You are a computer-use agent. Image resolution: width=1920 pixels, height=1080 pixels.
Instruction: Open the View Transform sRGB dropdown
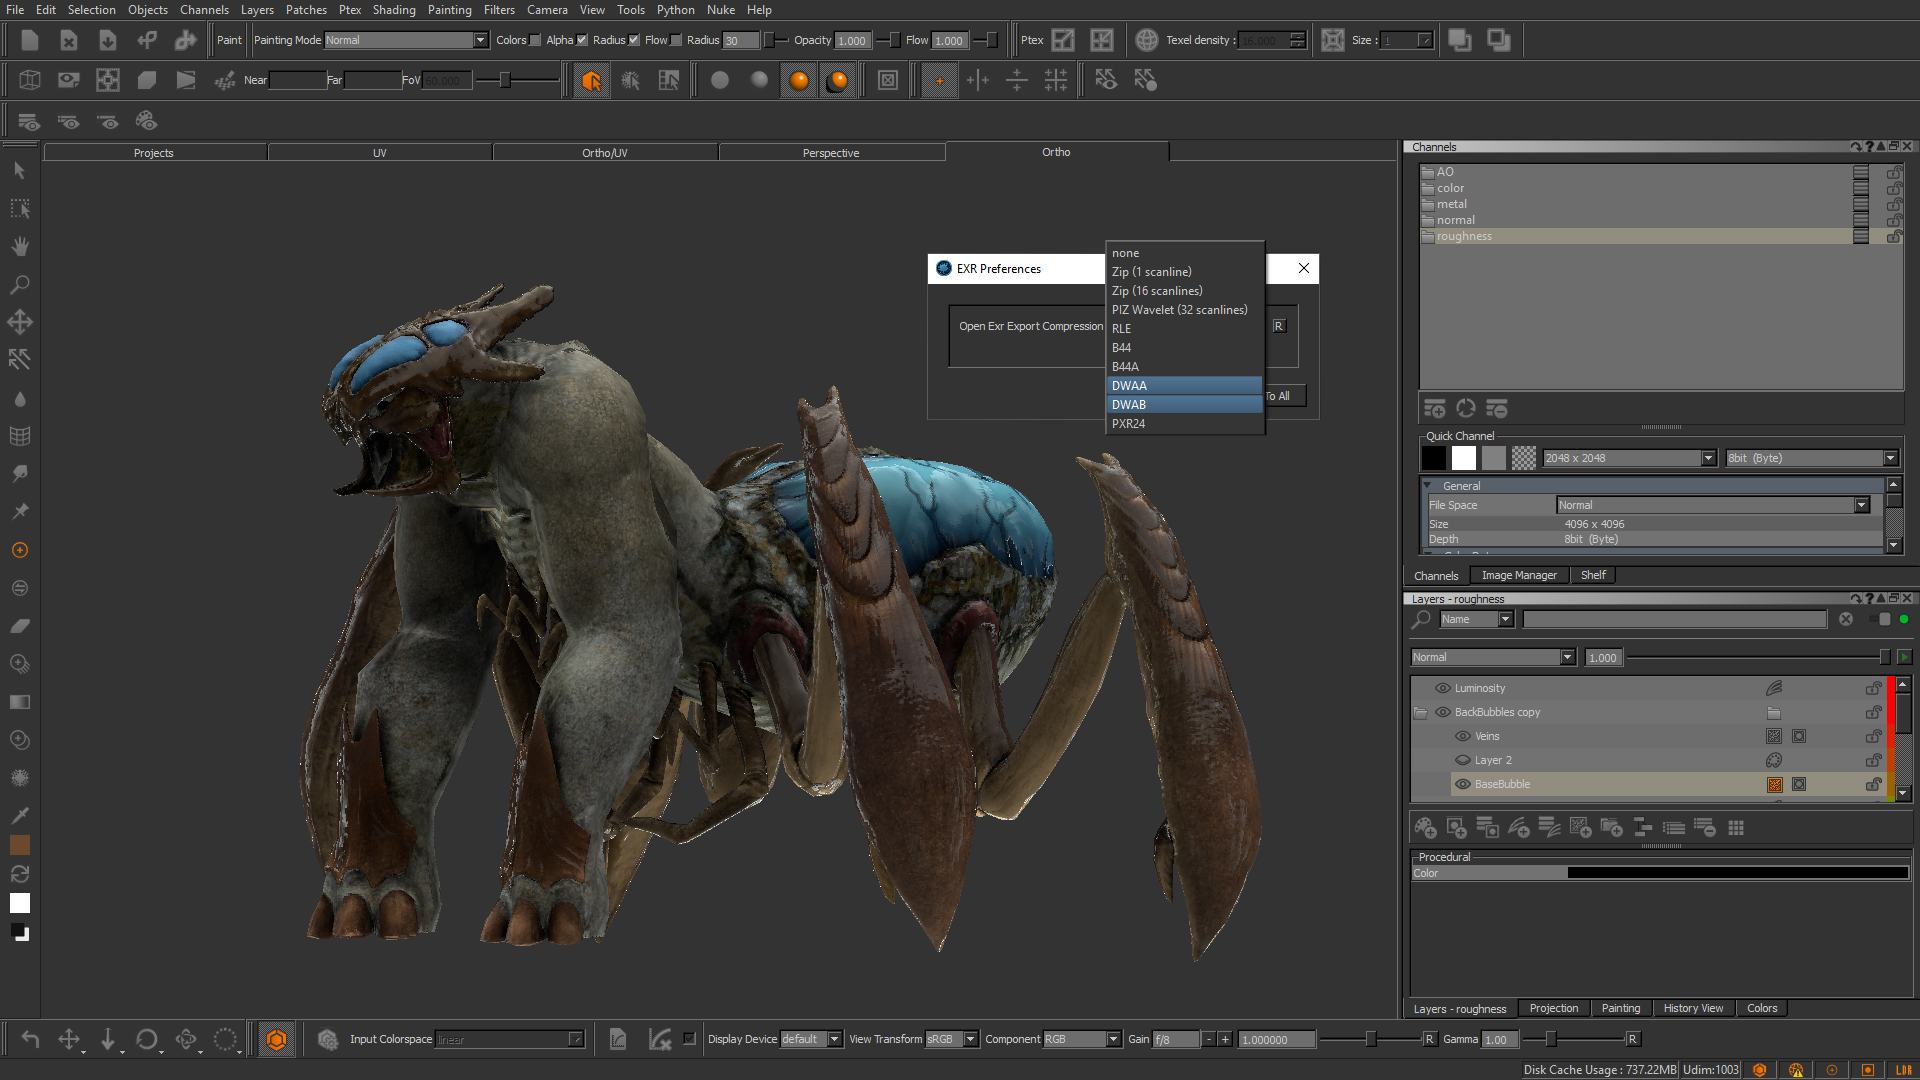pos(951,1039)
